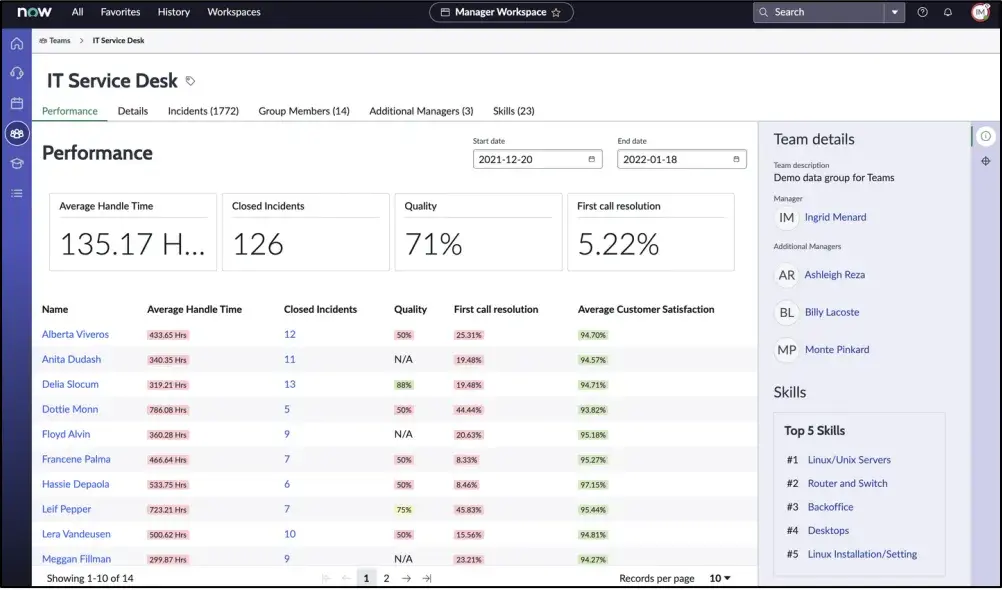Expand the search options dropdown arrow
Screen dimensions: 1002x590
click(x=893, y=12)
